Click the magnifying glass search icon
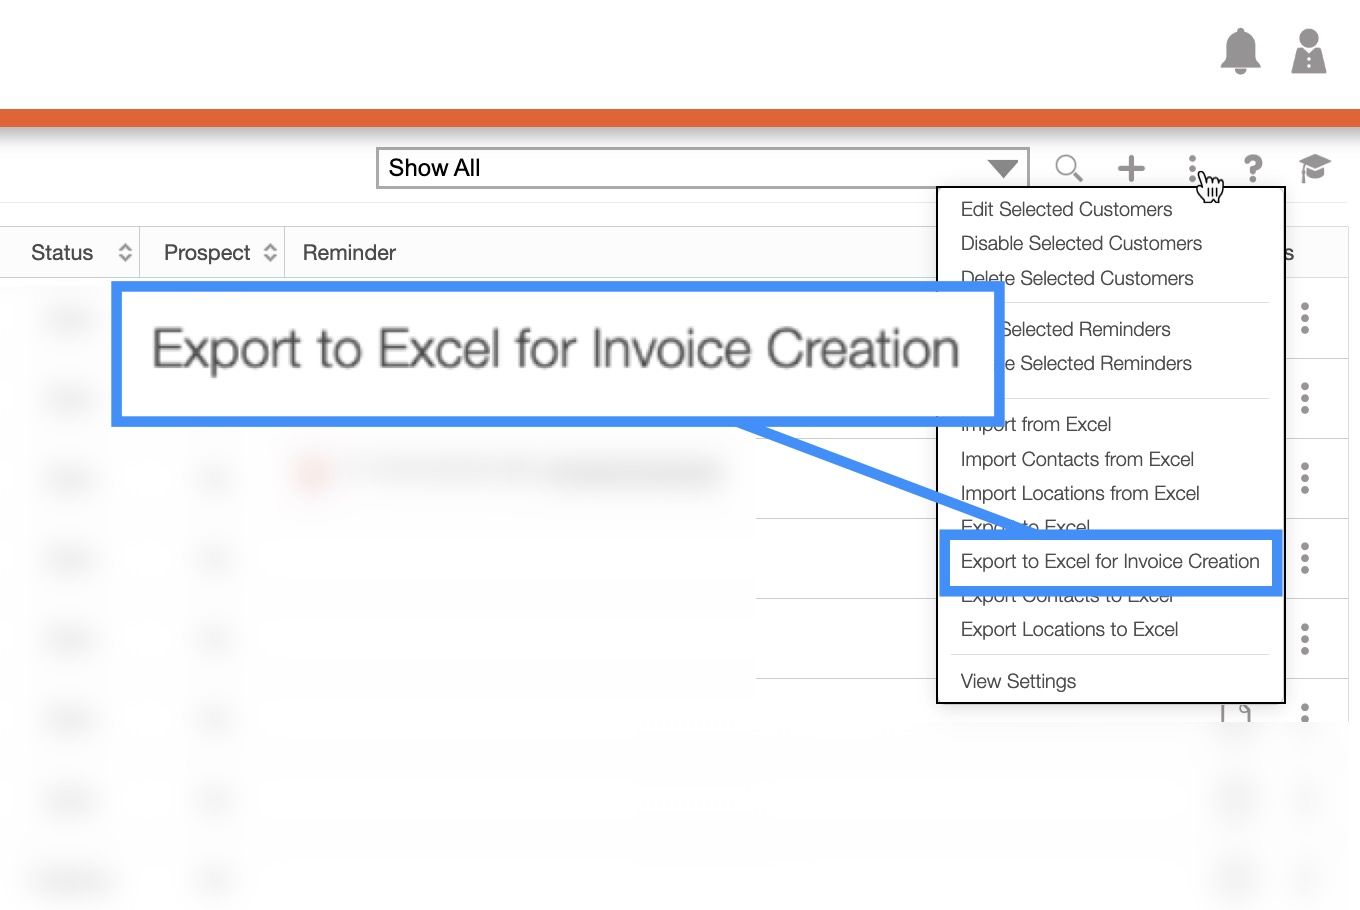 pos(1068,168)
